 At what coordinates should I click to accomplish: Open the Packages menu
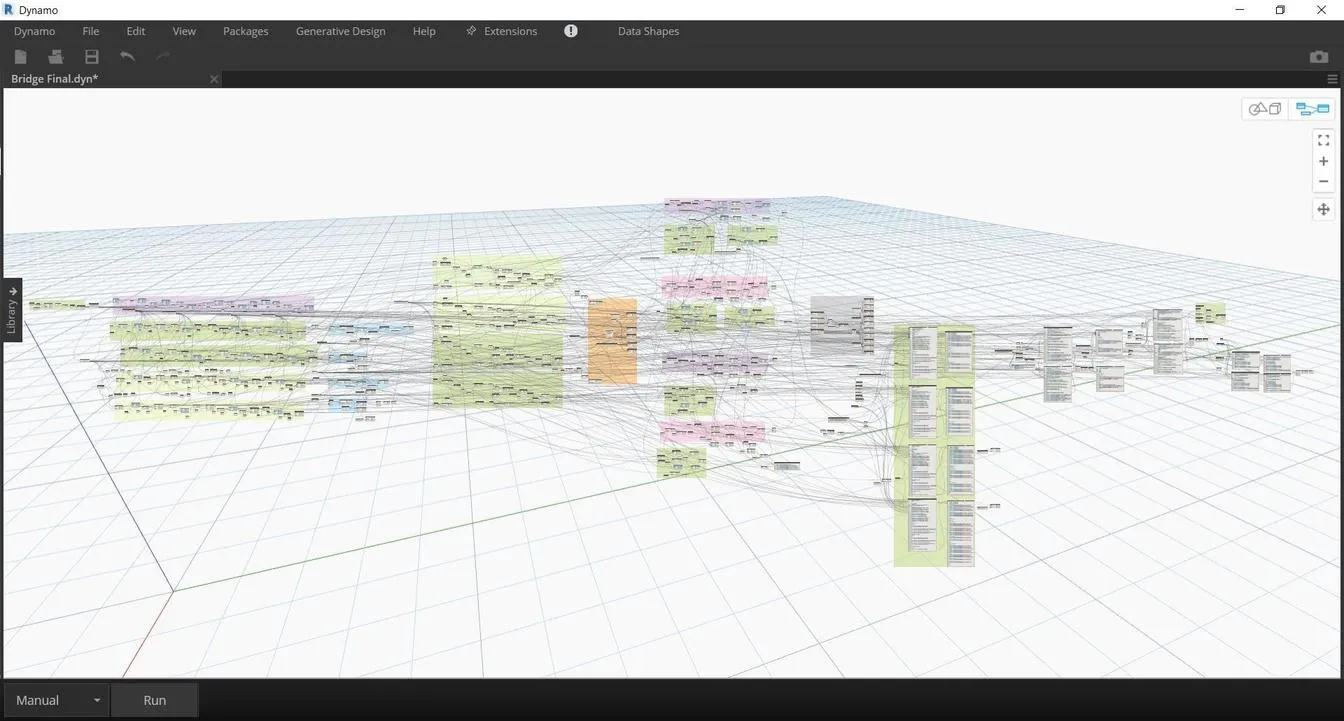coord(246,31)
